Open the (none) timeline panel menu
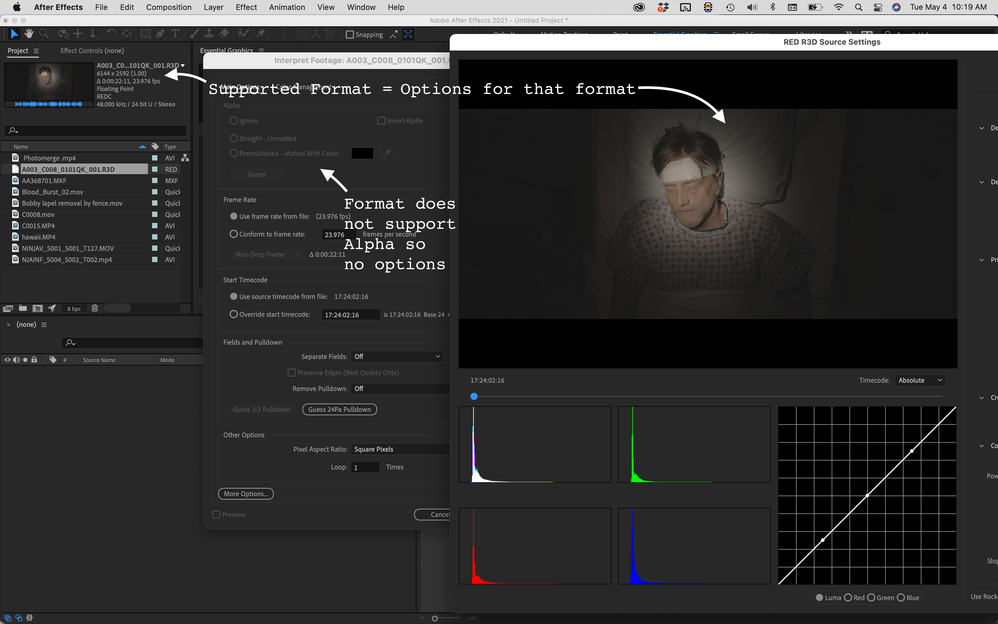Screen dimensions: 998x624 (x=44, y=325)
